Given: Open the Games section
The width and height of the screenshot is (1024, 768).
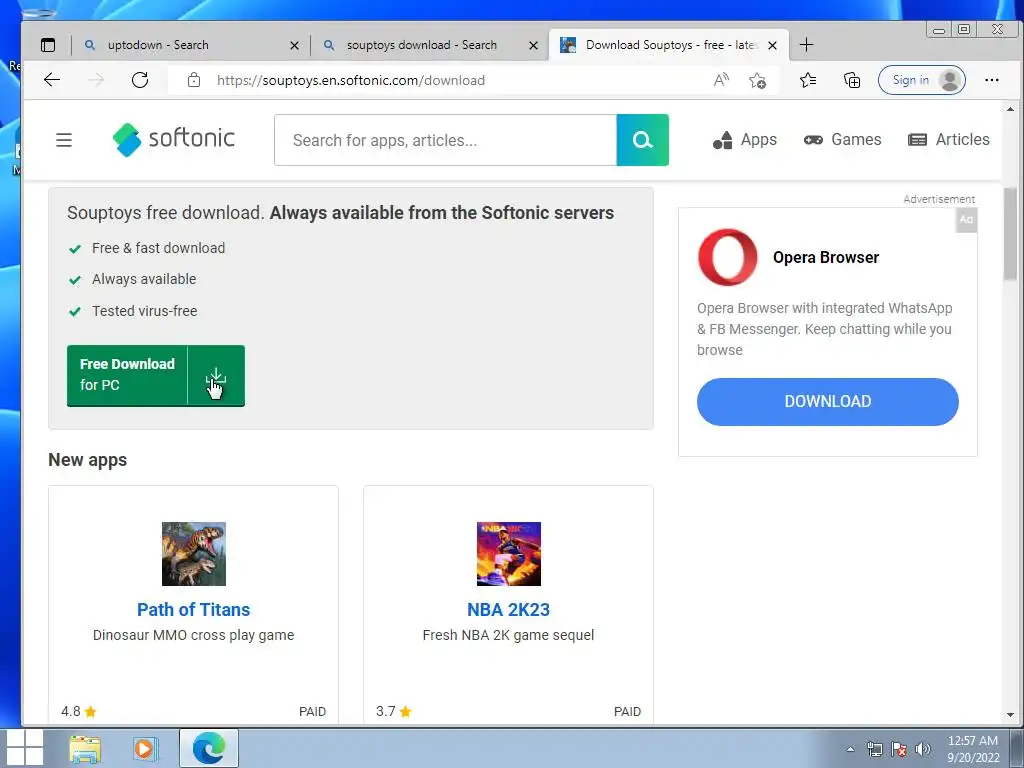Looking at the screenshot, I should coord(842,140).
